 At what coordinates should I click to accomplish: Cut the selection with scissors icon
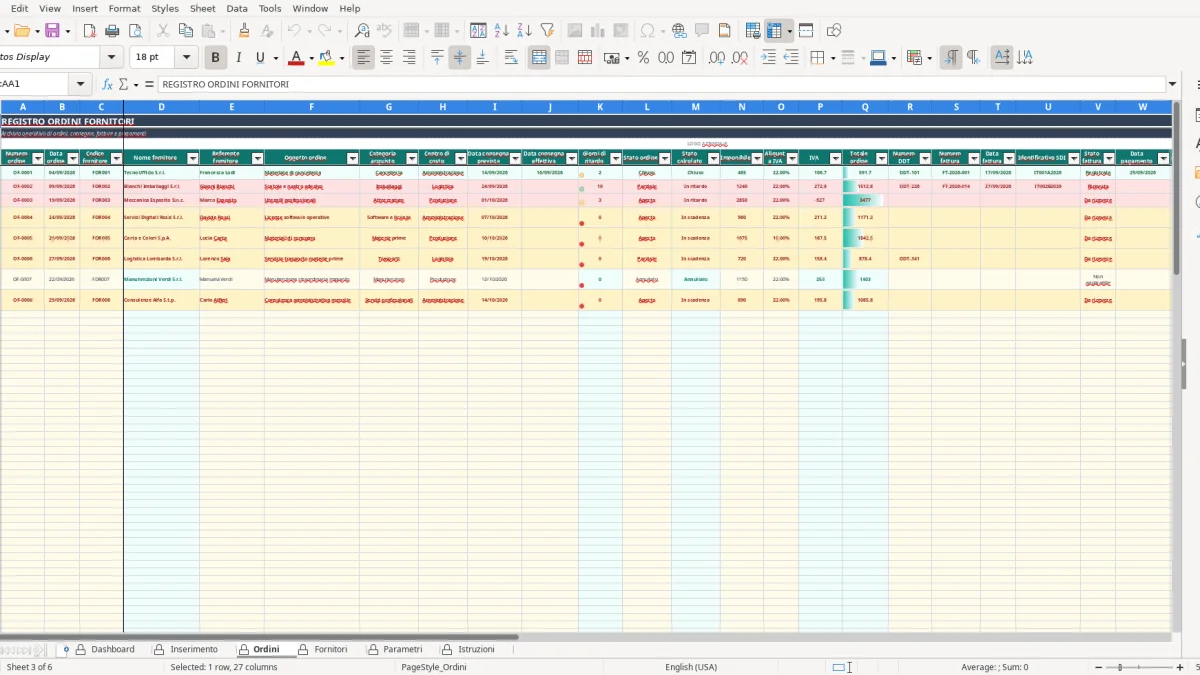pos(163,31)
